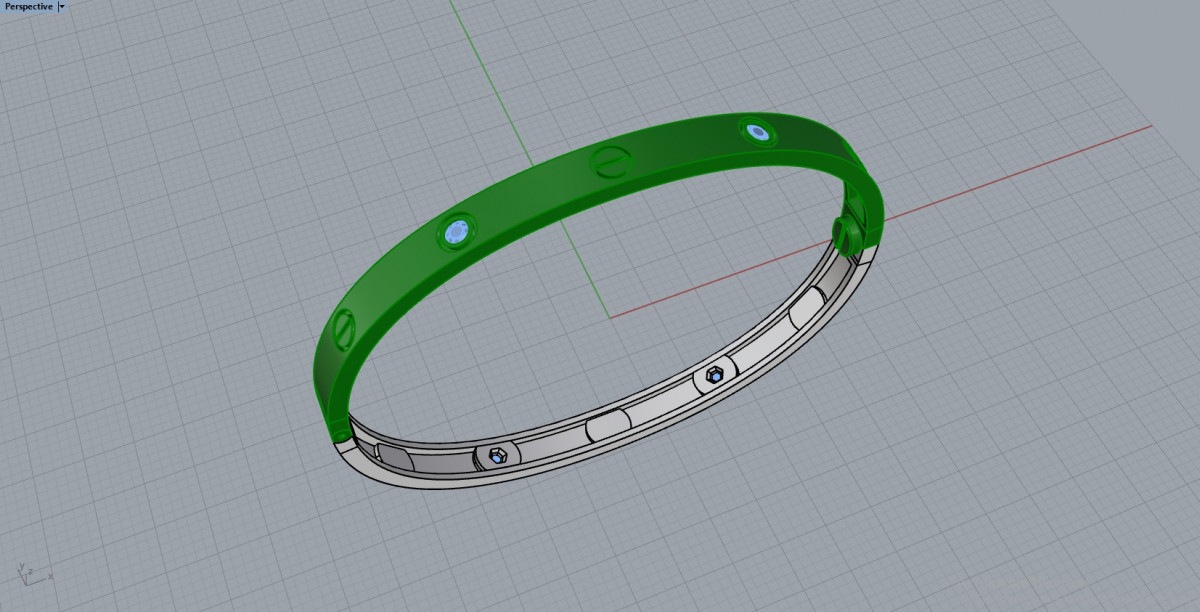This screenshot has width=1200, height=612.
Task: Open the viewport menu dropdown arrow beside Perspective
Action: click(62, 6)
